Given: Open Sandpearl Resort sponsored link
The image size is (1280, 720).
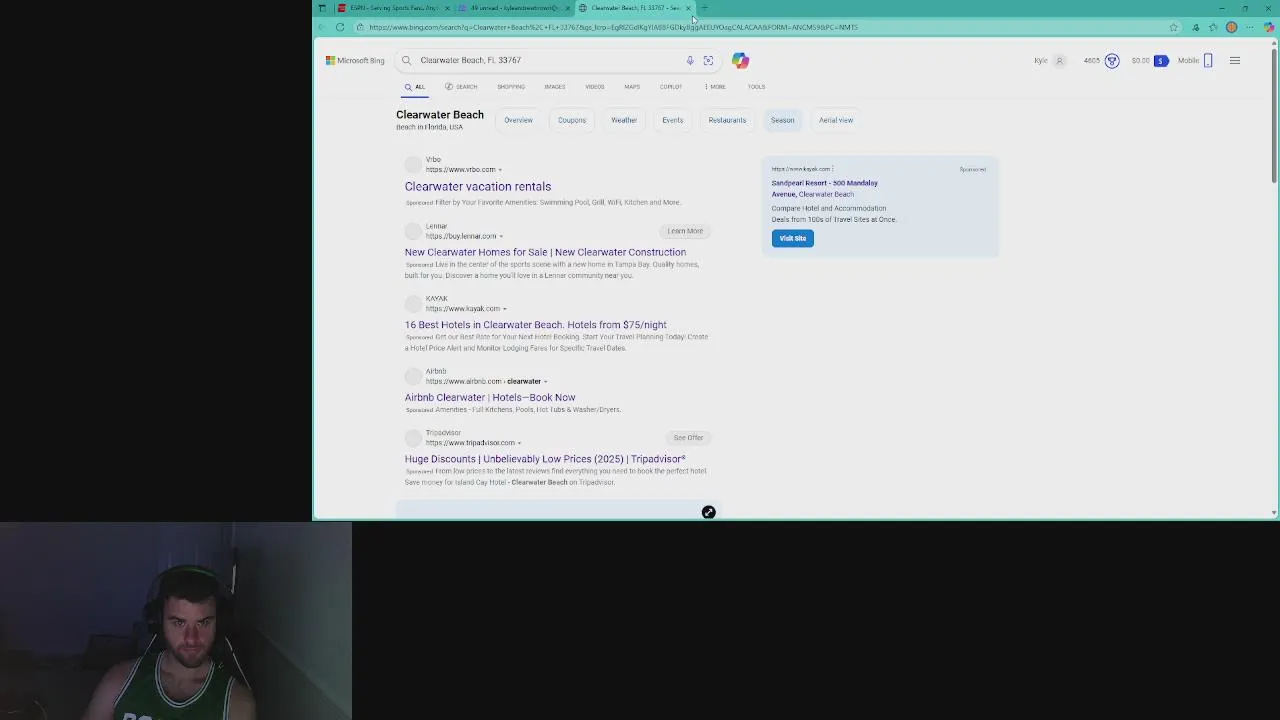Looking at the screenshot, I should click(824, 188).
